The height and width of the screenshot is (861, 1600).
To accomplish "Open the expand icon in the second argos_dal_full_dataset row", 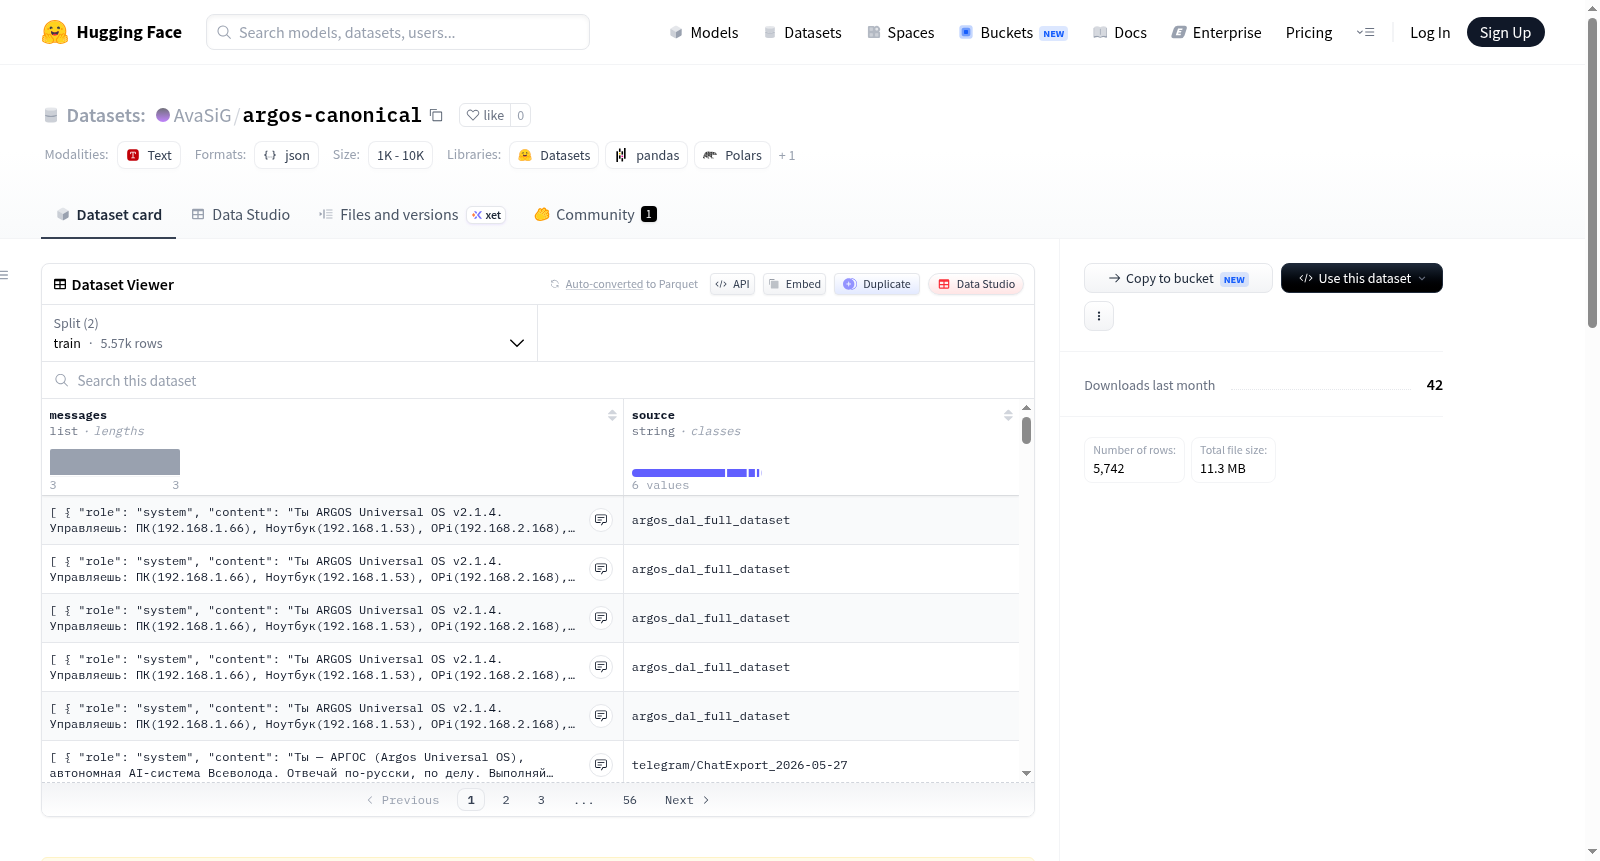I will pyautogui.click(x=601, y=569).
